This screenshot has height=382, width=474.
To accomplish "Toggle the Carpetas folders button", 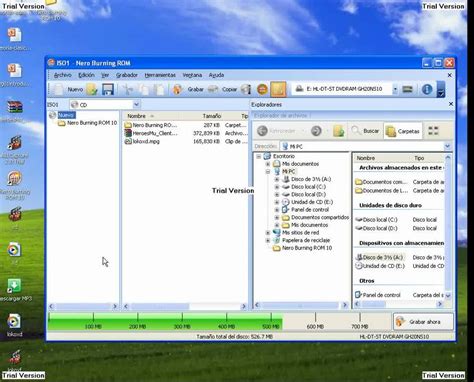I will 403,131.
